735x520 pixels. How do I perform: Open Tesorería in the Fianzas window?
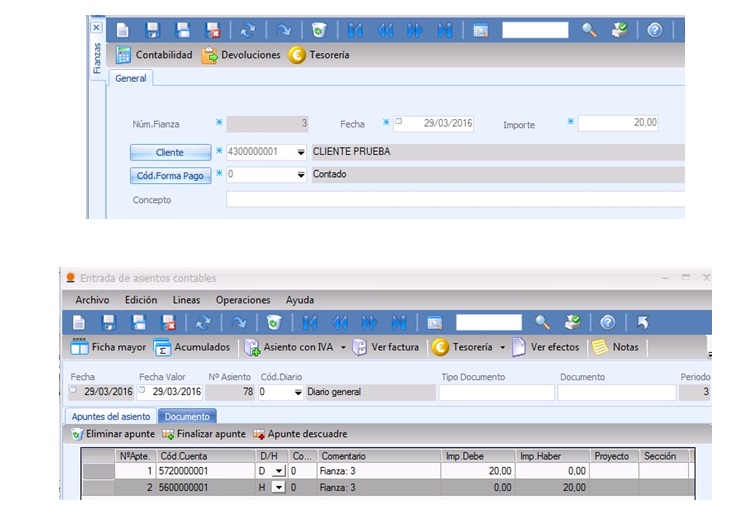click(x=319, y=55)
